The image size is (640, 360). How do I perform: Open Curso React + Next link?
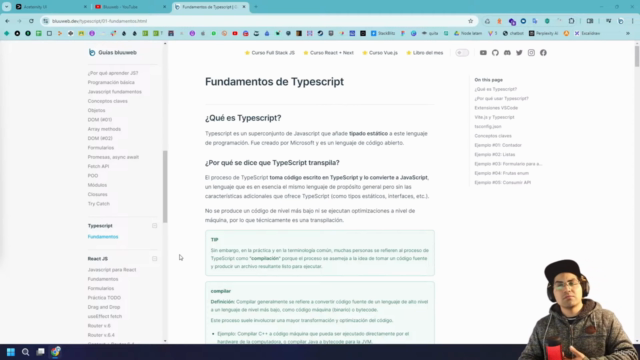pos(328,53)
